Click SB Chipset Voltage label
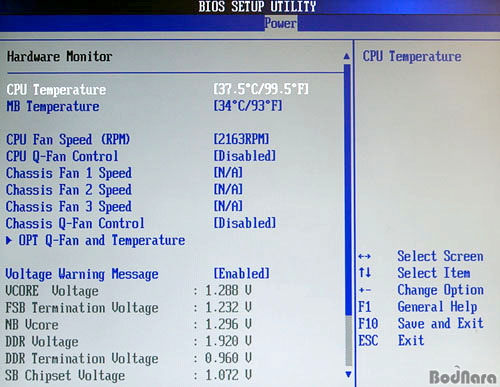Screen dimensions: 500x387 pos(65,375)
